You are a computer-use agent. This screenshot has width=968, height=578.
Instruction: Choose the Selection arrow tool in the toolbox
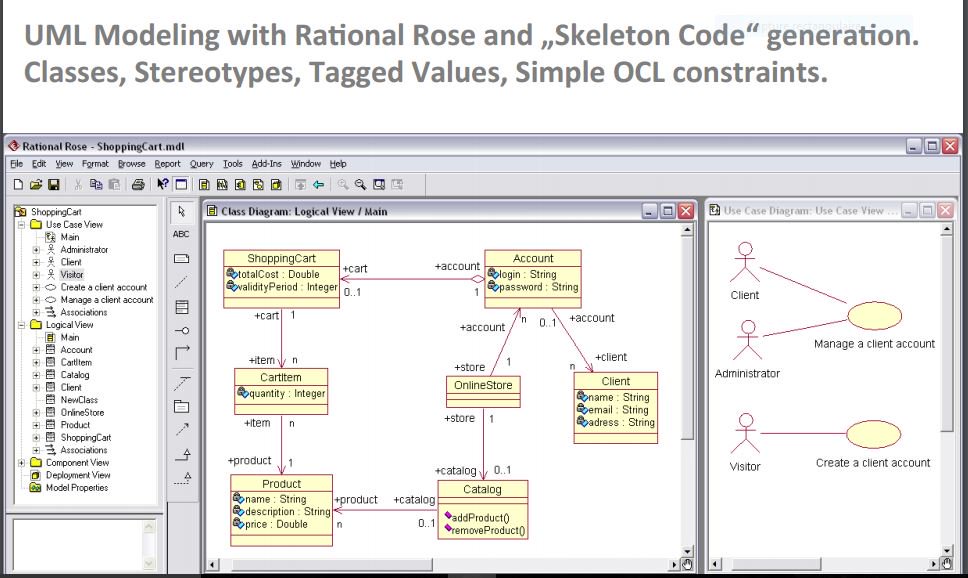pos(182,211)
